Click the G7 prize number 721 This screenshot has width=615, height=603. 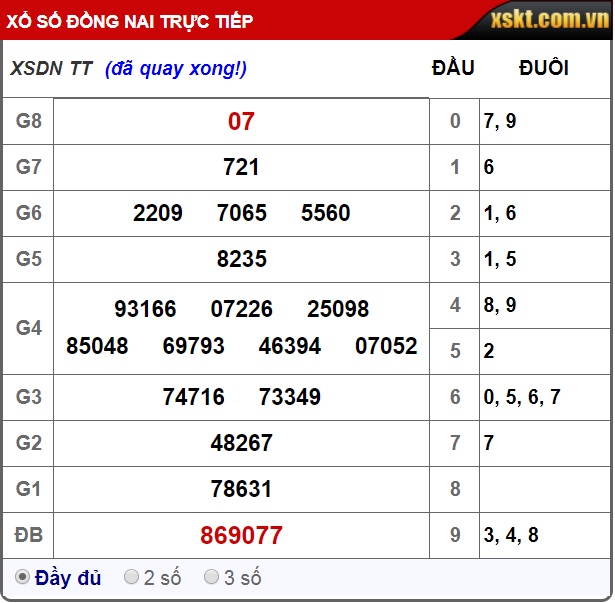pos(241,167)
